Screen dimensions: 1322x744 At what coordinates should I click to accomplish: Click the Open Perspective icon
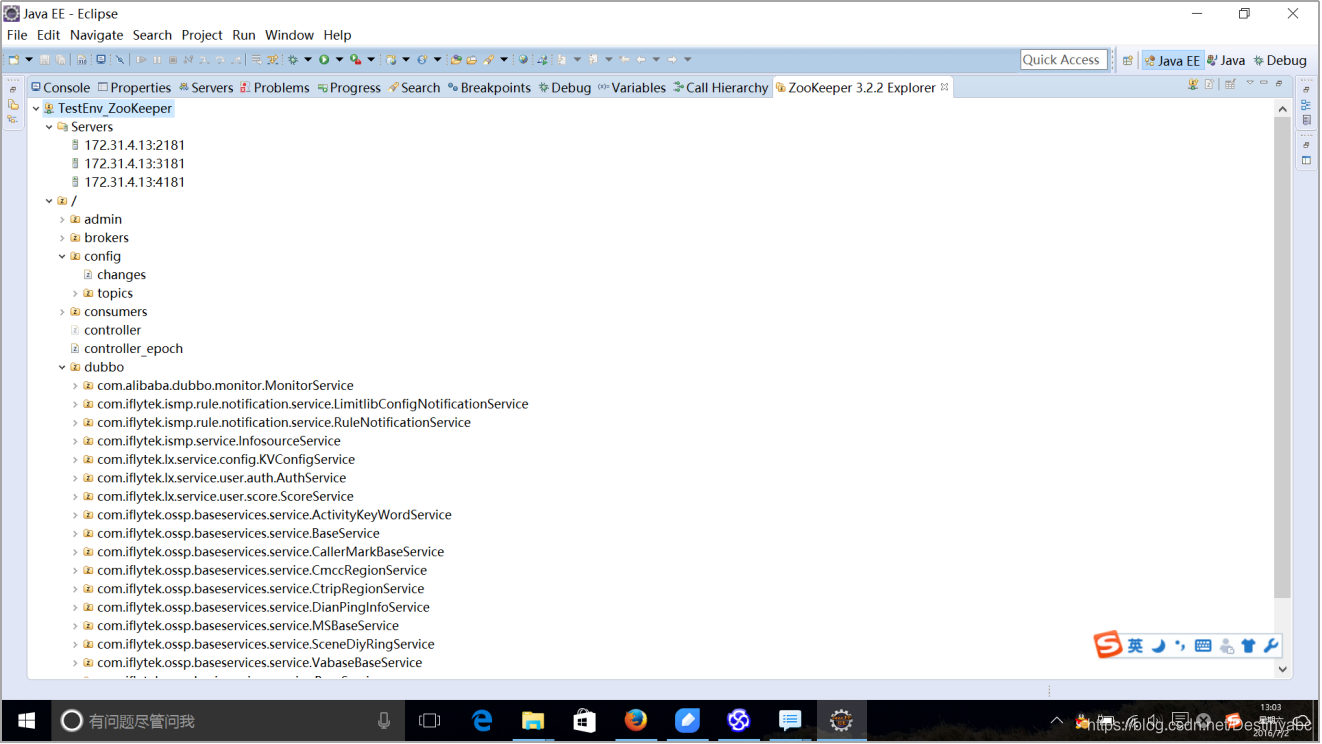pyautogui.click(x=1128, y=60)
